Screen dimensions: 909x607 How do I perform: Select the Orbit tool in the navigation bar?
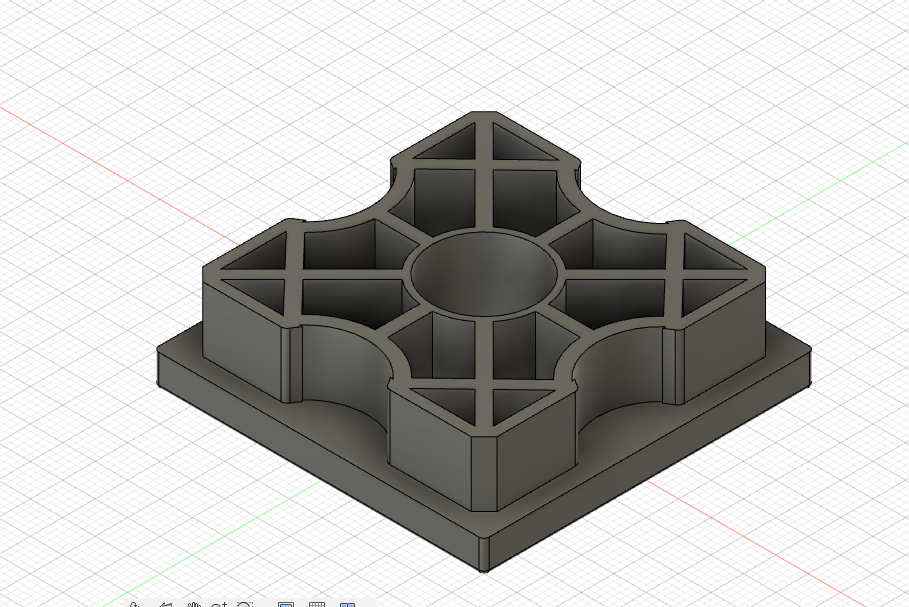tap(133, 604)
